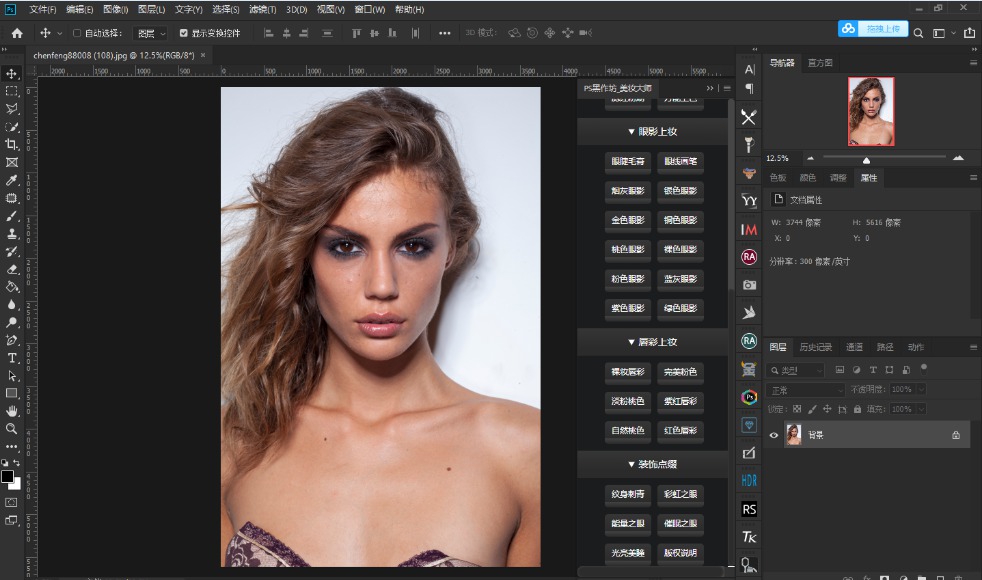Open the camera plugin panel icon
Screen dimensions: 982x580
tap(749, 285)
